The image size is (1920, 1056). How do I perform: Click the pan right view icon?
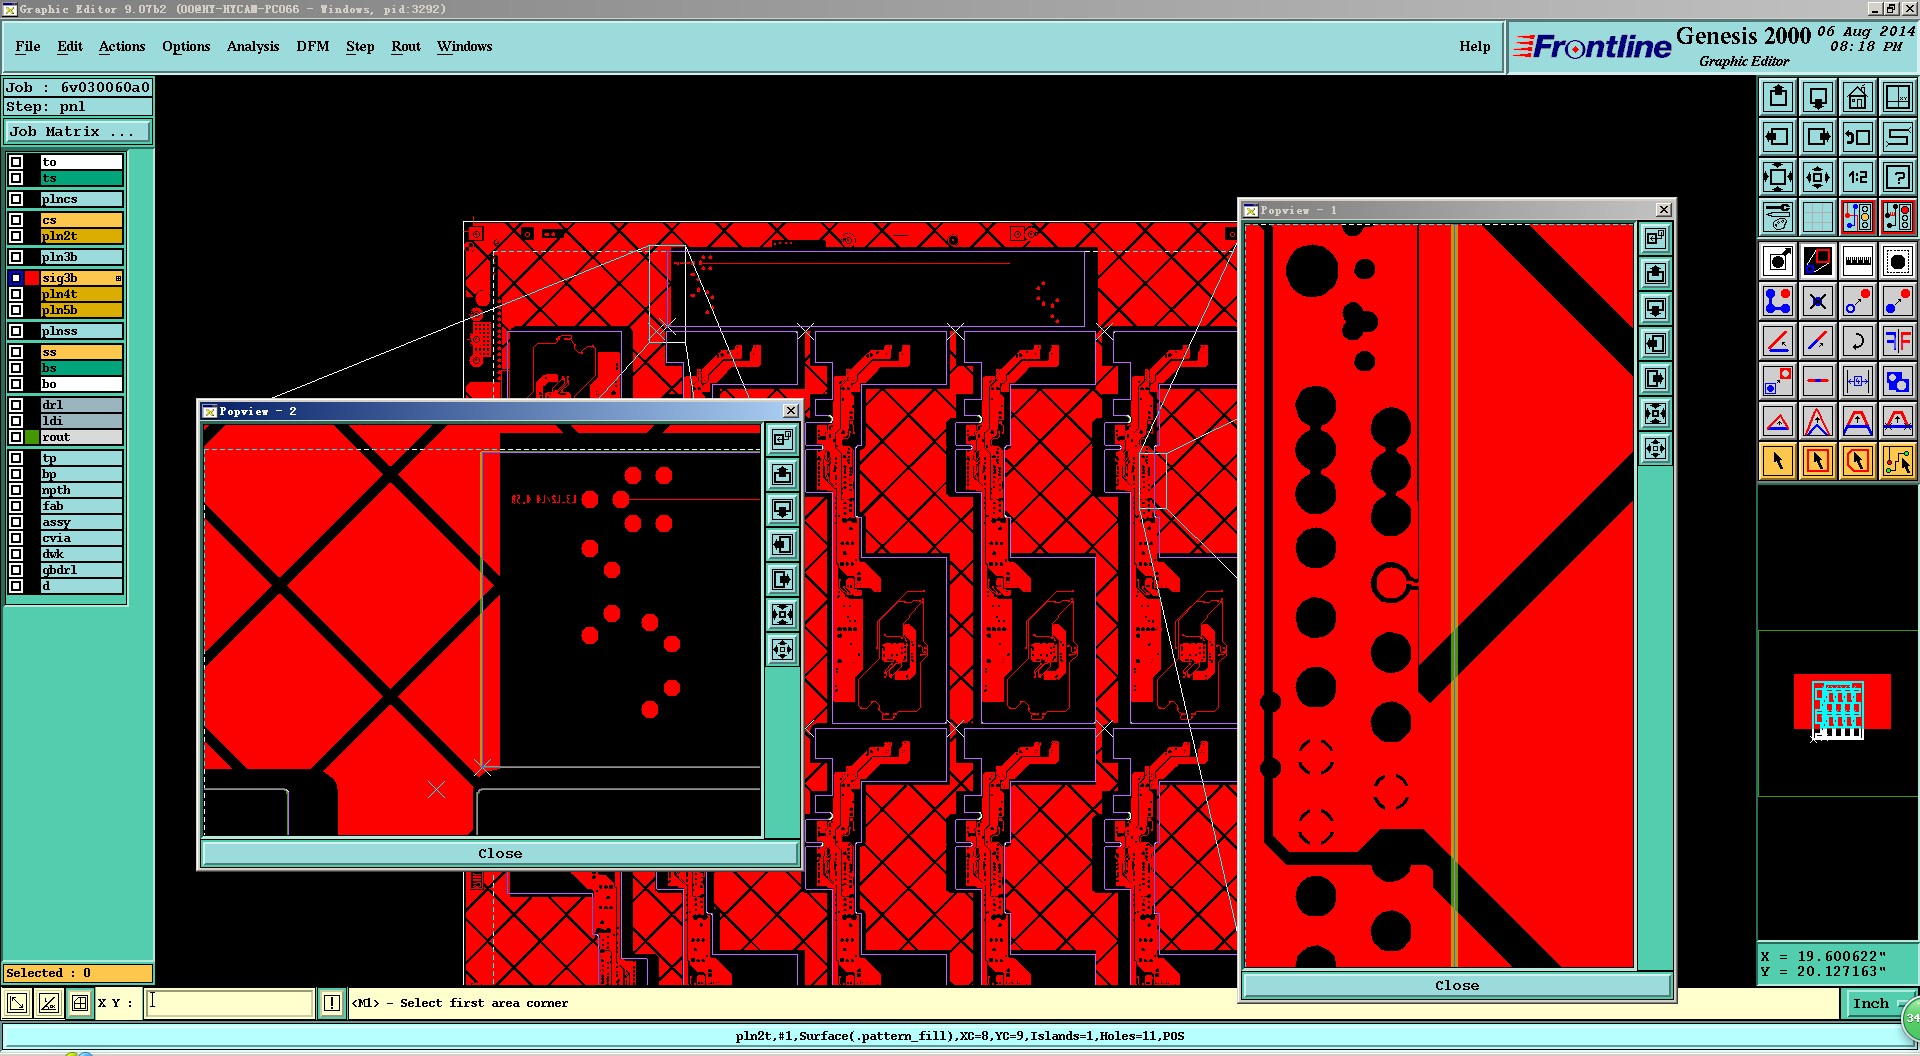pyautogui.click(x=1818, y=137)
